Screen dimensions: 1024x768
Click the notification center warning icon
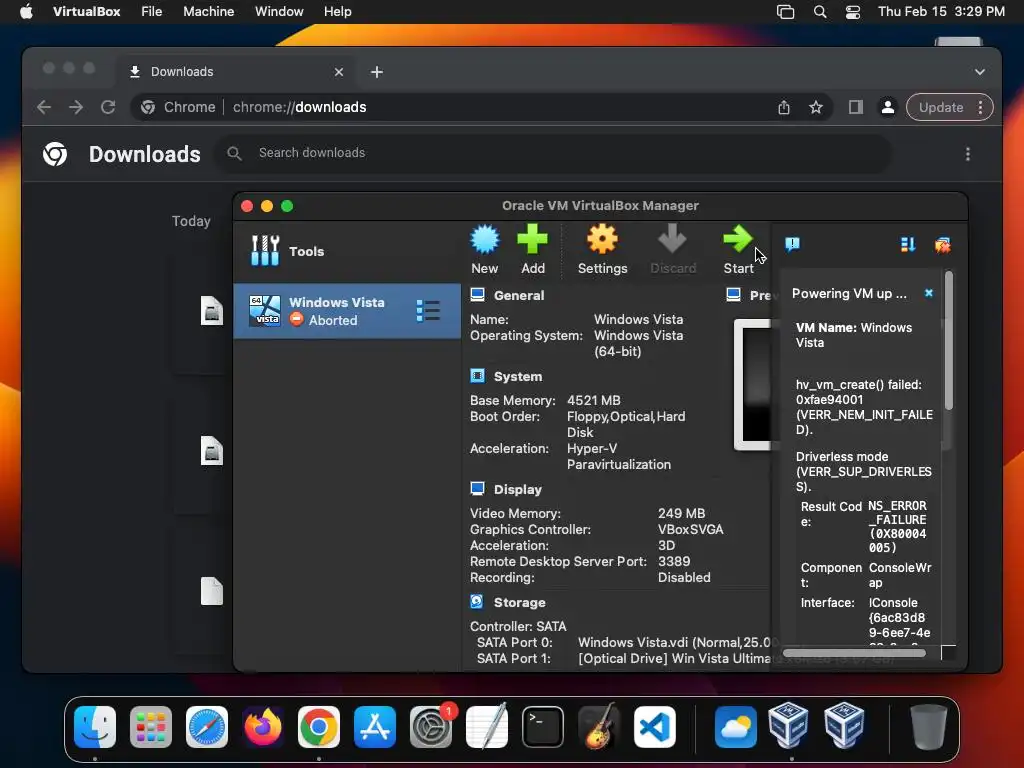[x=792, y=245]
